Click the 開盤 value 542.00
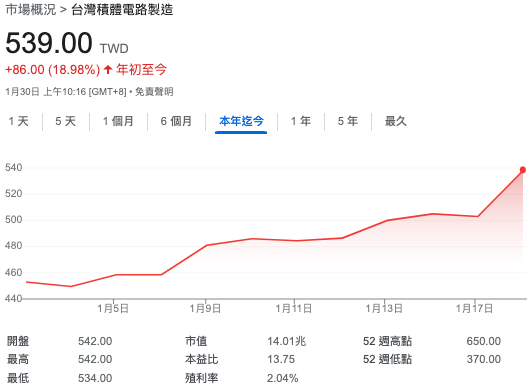Screen dimensions: 530x390 point(95,341)
